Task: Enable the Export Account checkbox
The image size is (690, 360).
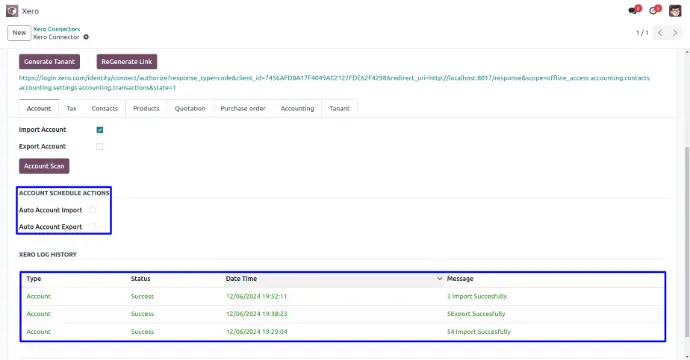Action: tap(100, 147)
